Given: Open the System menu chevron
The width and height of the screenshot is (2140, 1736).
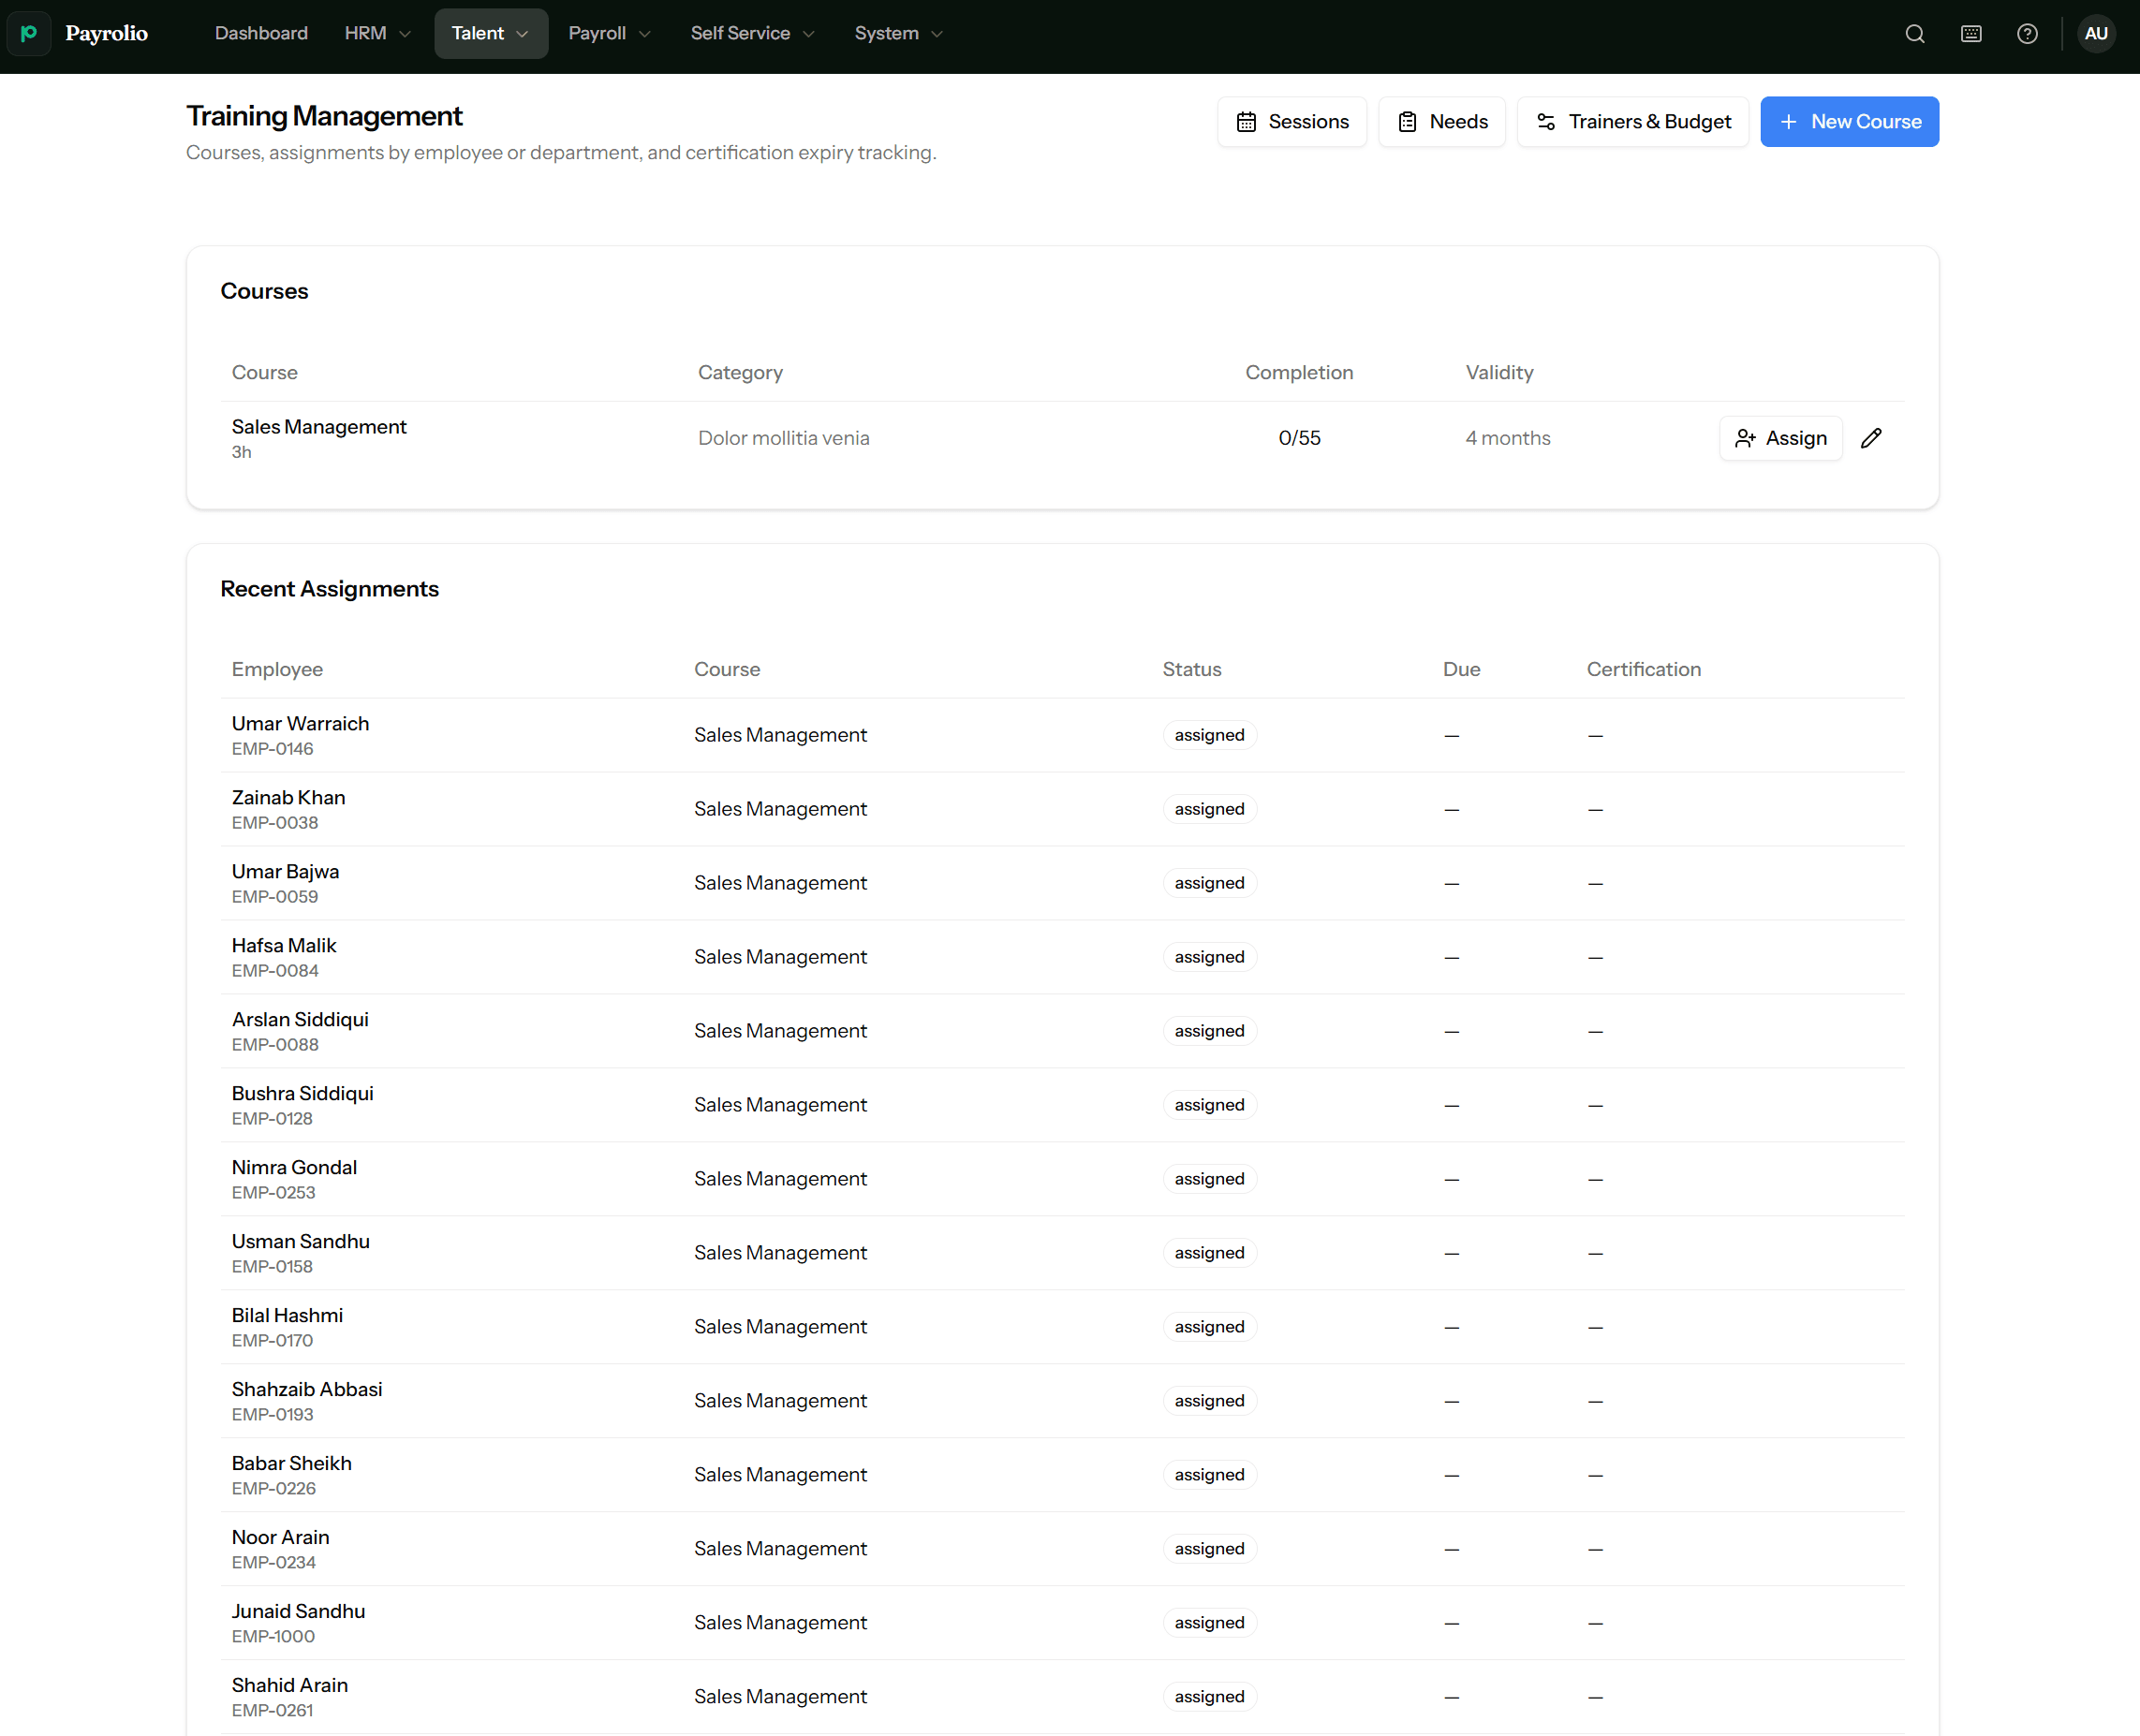Looking at the screenshot, I should (x=937, y=34).
